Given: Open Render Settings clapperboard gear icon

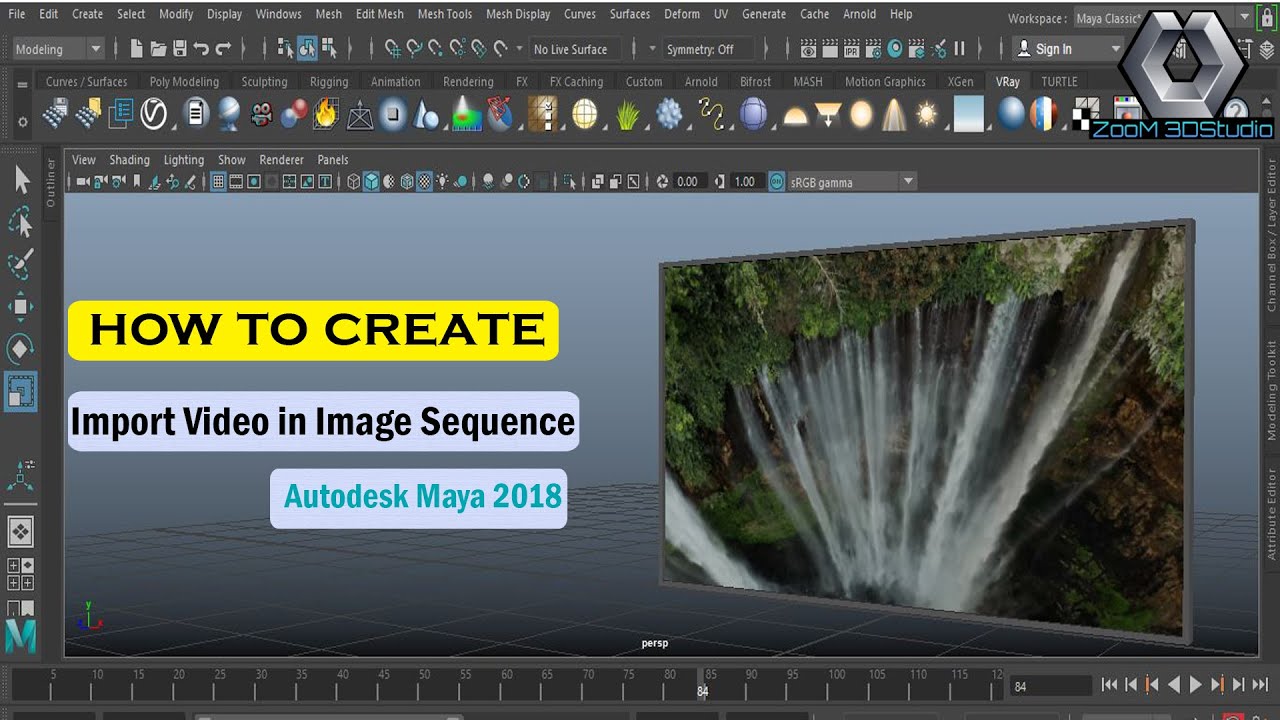Looking at the screenshot, I should pyautogui.click(x=874, y=48).
